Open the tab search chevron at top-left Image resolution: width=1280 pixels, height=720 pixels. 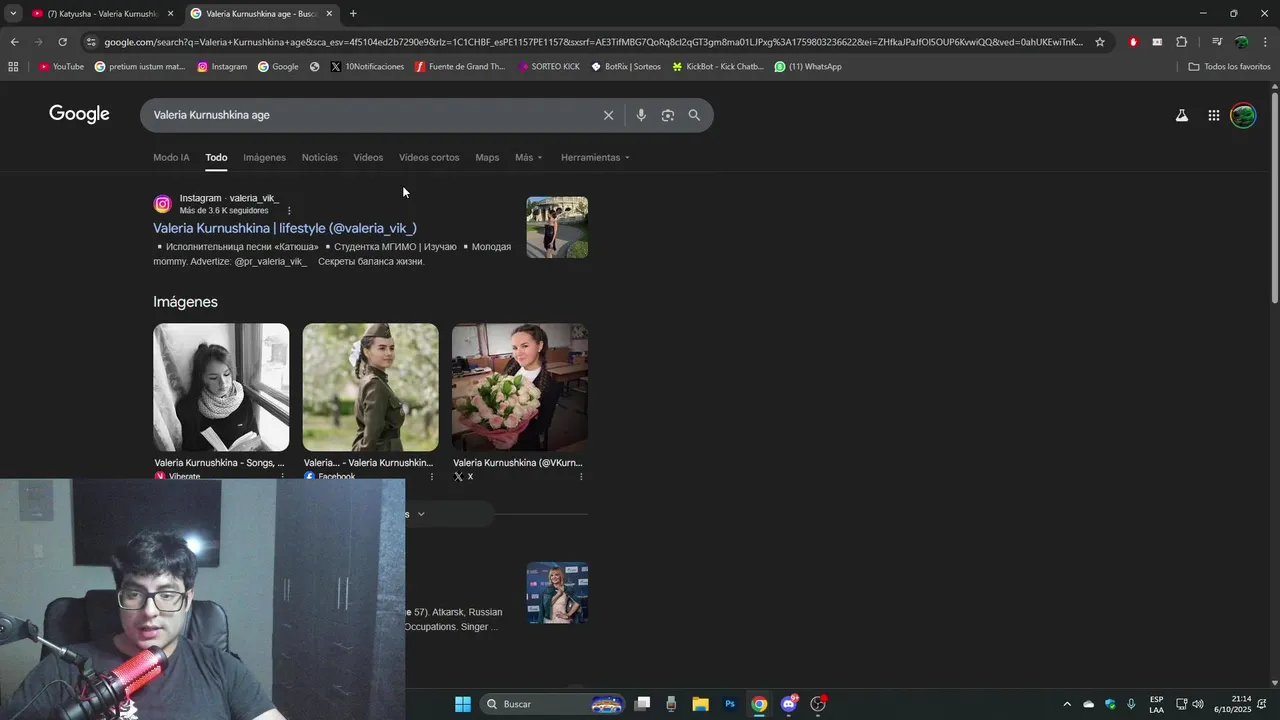pos(13,13)
